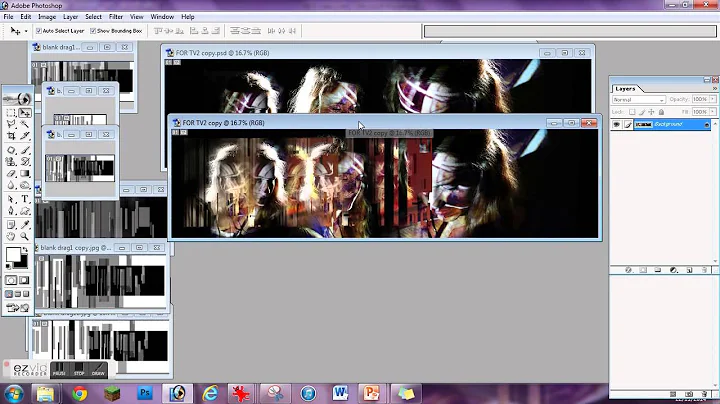Screen dimensions: 720x404
Task: Create a new layer in Layers panel
Action: click(689, 270)
